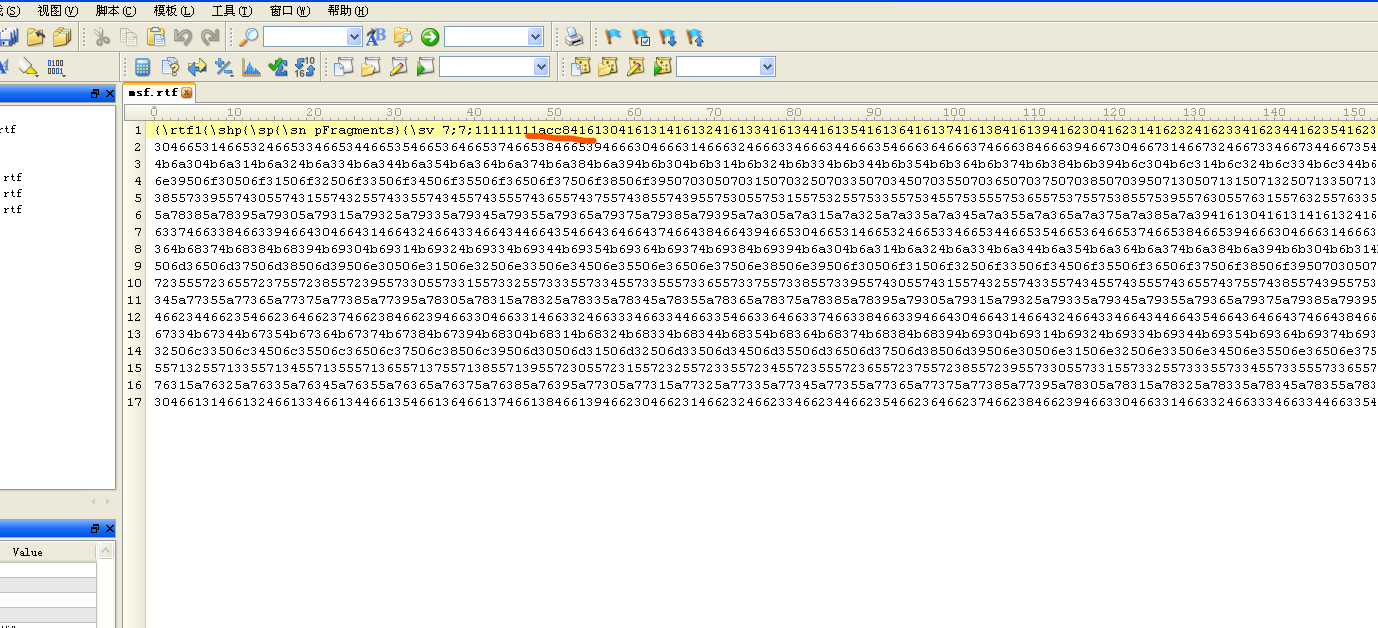Click the Histogram chart icon
Image resolution: width=1378 pixels, height=628 pixels.
pos(251,67)
